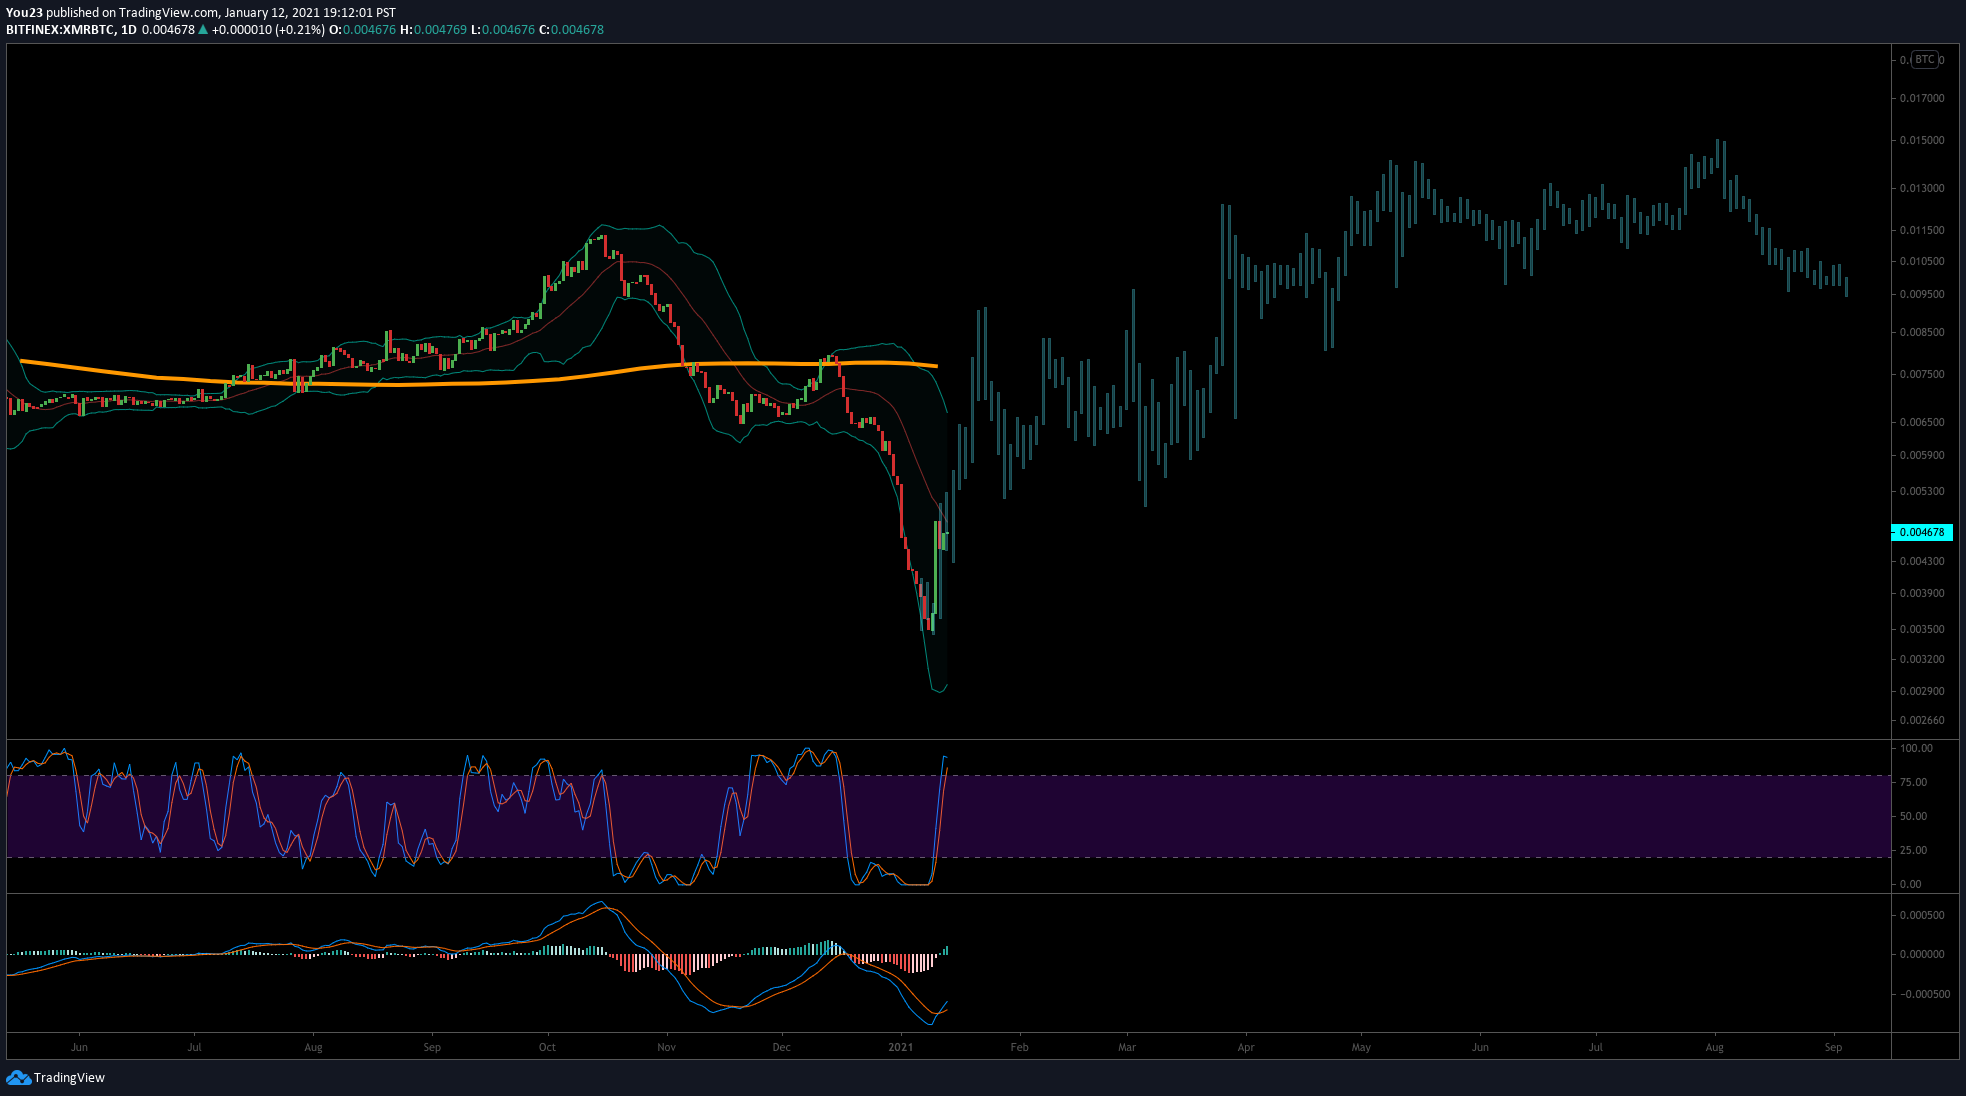Click the Oct label on time axis

pos(547,1047)
